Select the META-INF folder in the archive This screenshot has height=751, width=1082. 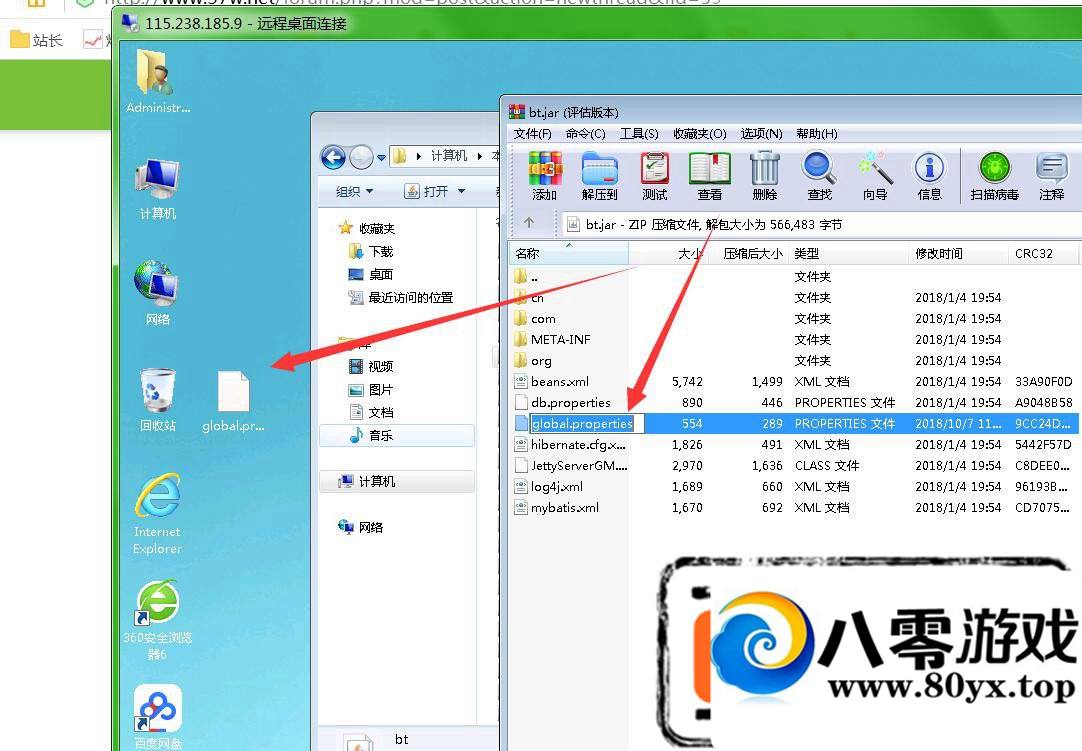point(794,340)
